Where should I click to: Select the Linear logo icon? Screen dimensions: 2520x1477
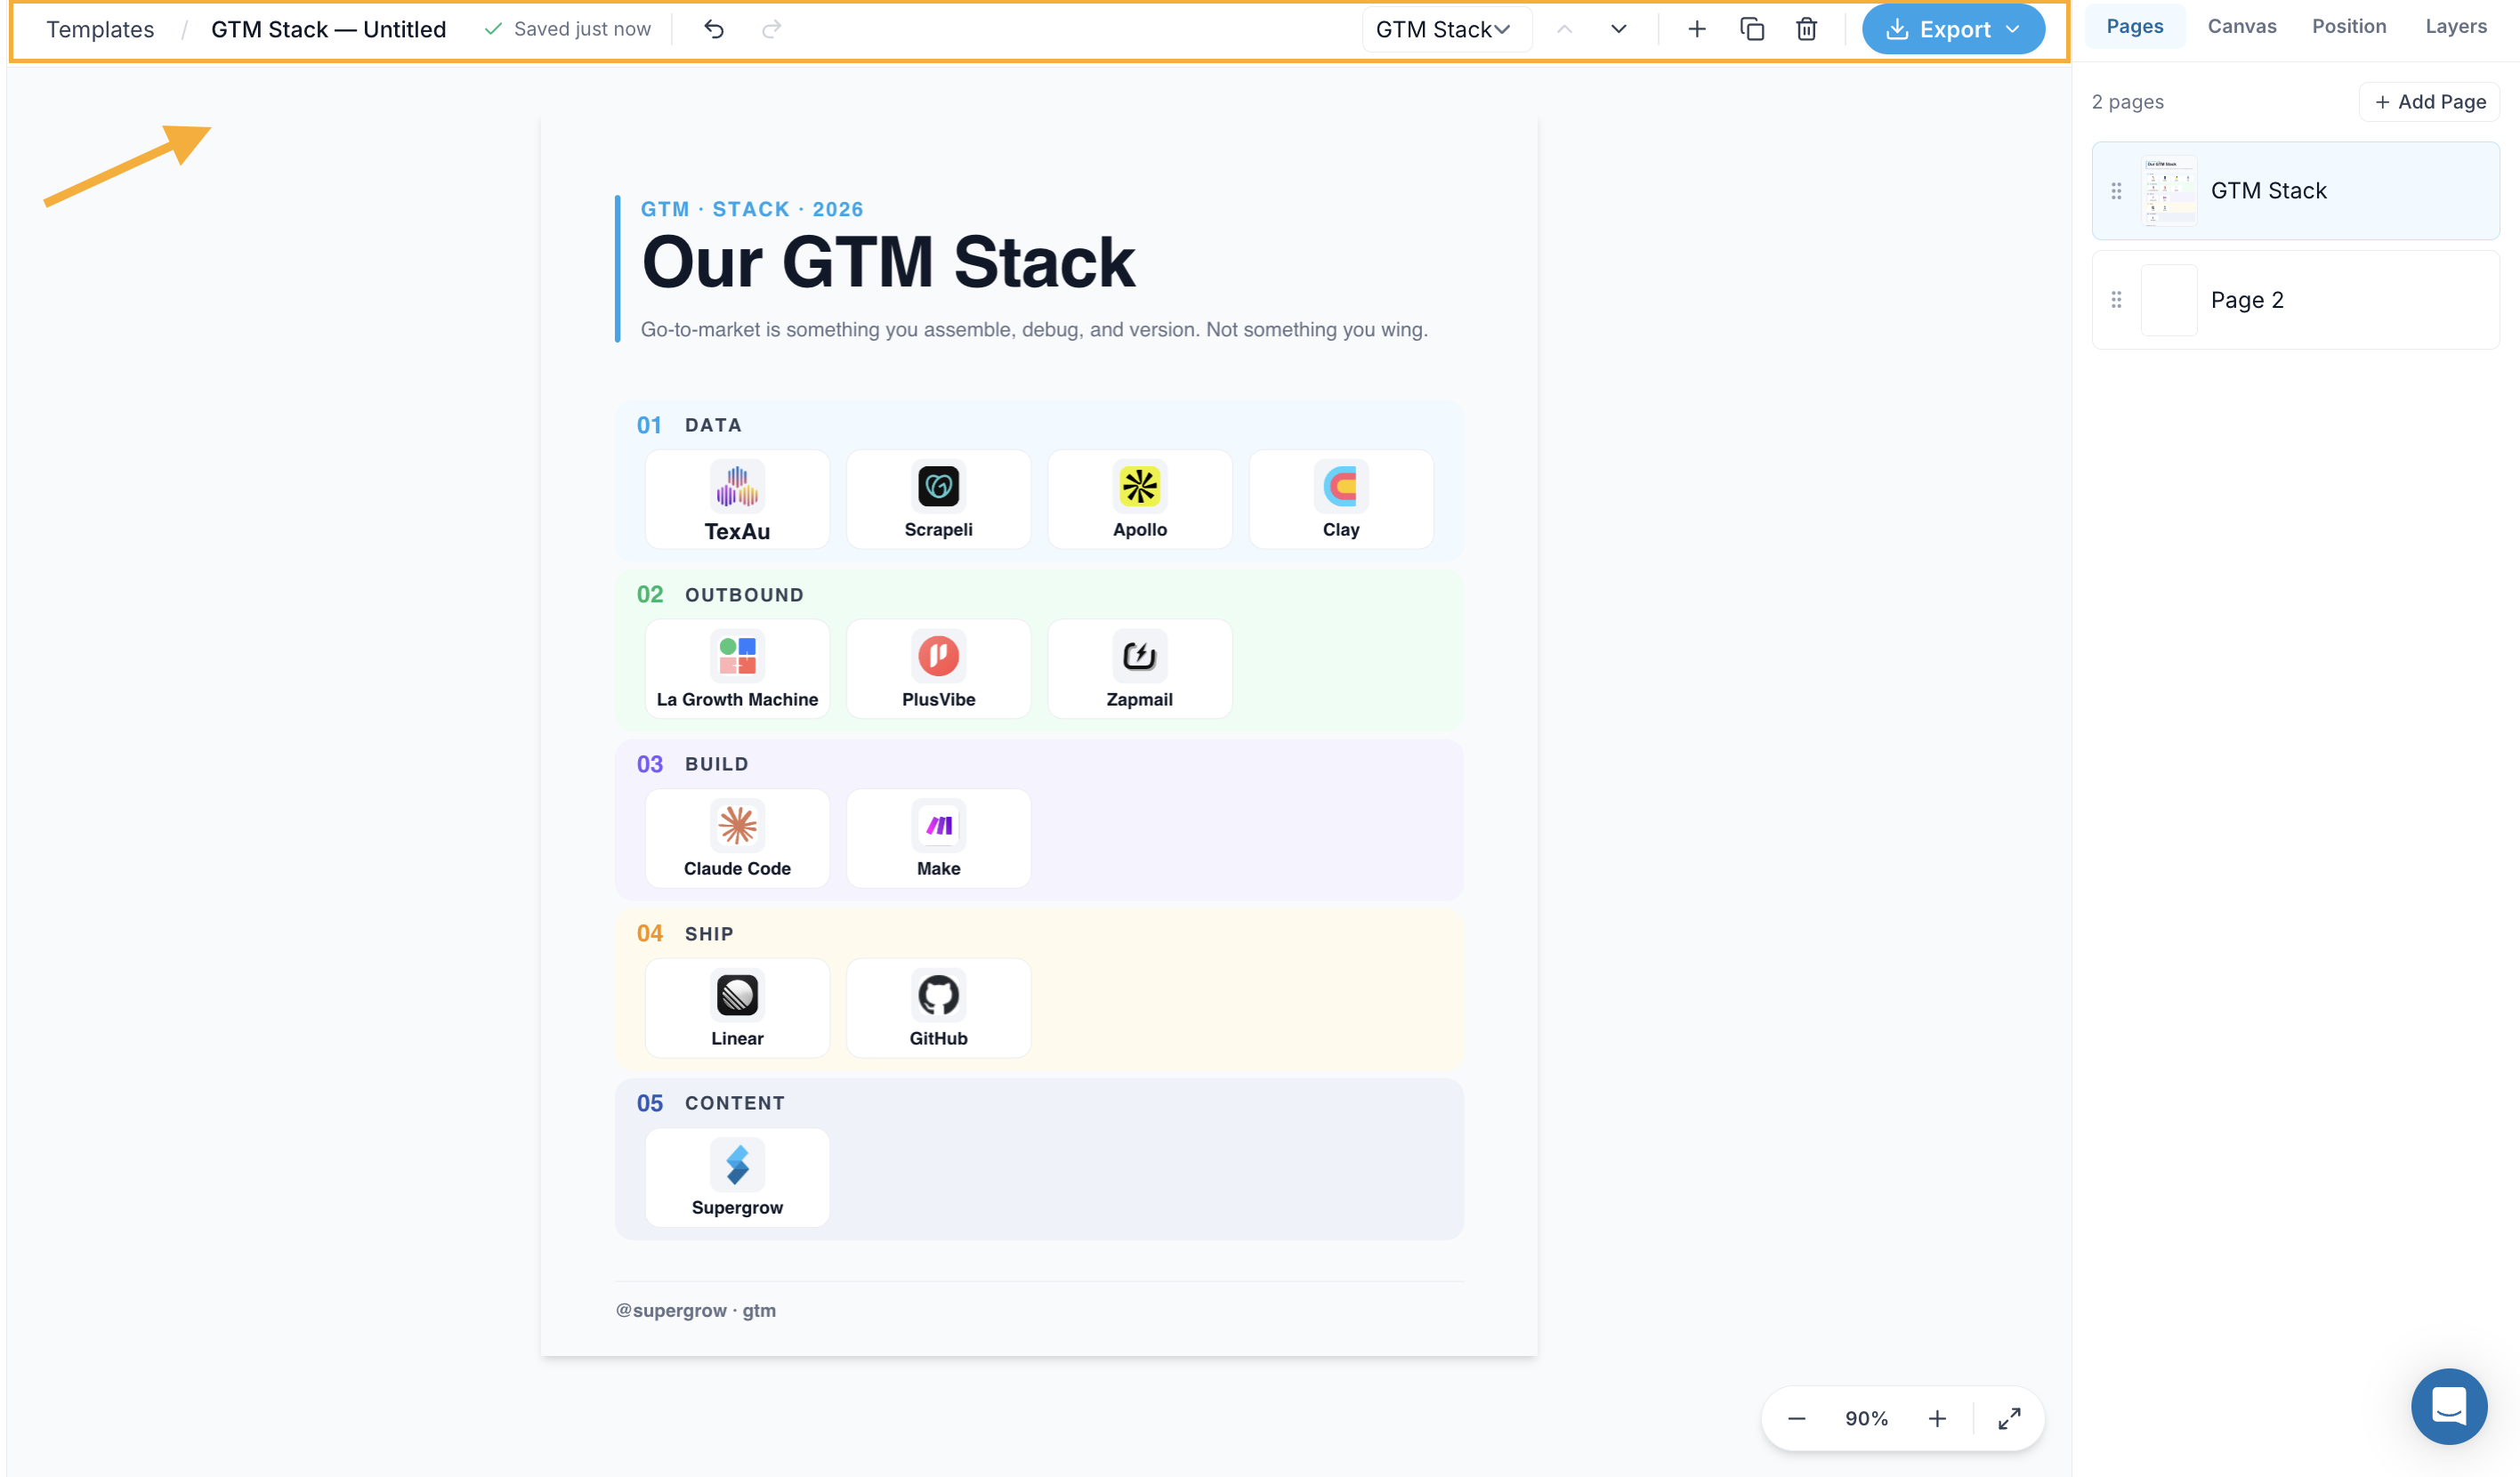[737, 995]
